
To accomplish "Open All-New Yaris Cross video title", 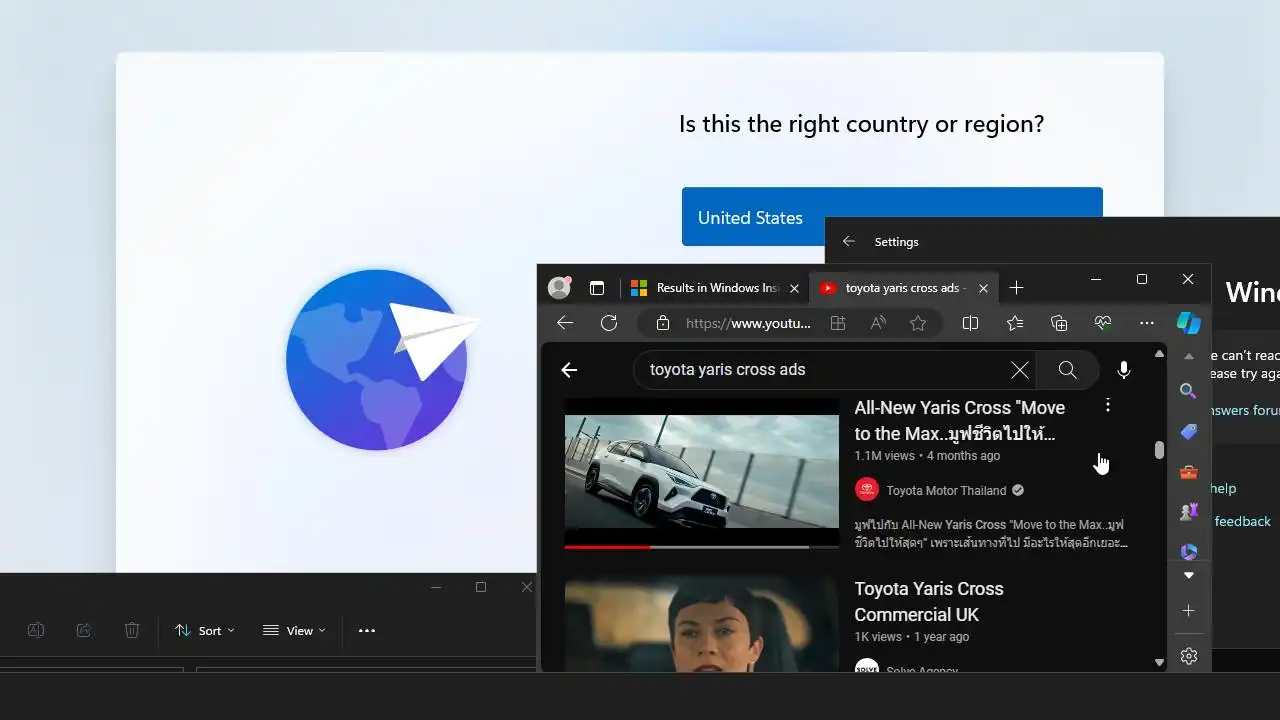I will point(960,420).
